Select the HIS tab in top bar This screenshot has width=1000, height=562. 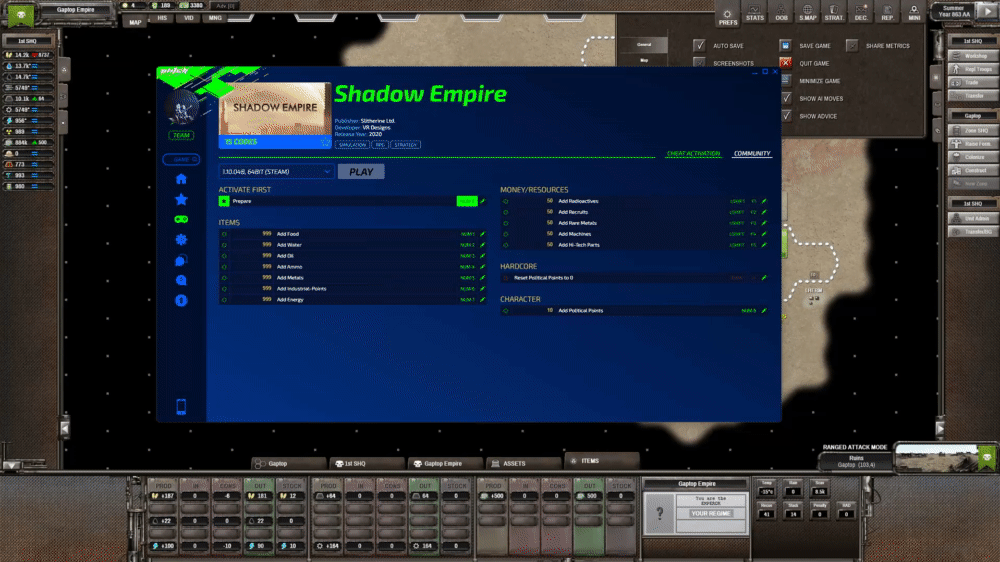coord(162,18)
